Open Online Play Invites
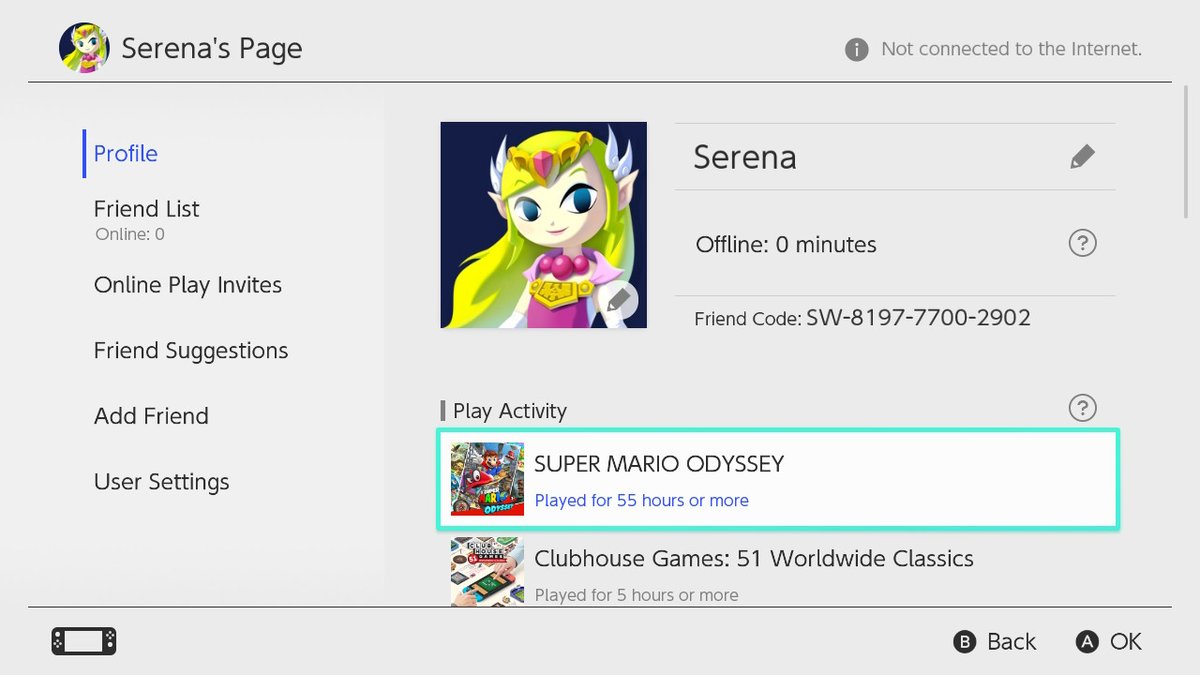This screenshot has height=675, width=1200. (188, 285)
